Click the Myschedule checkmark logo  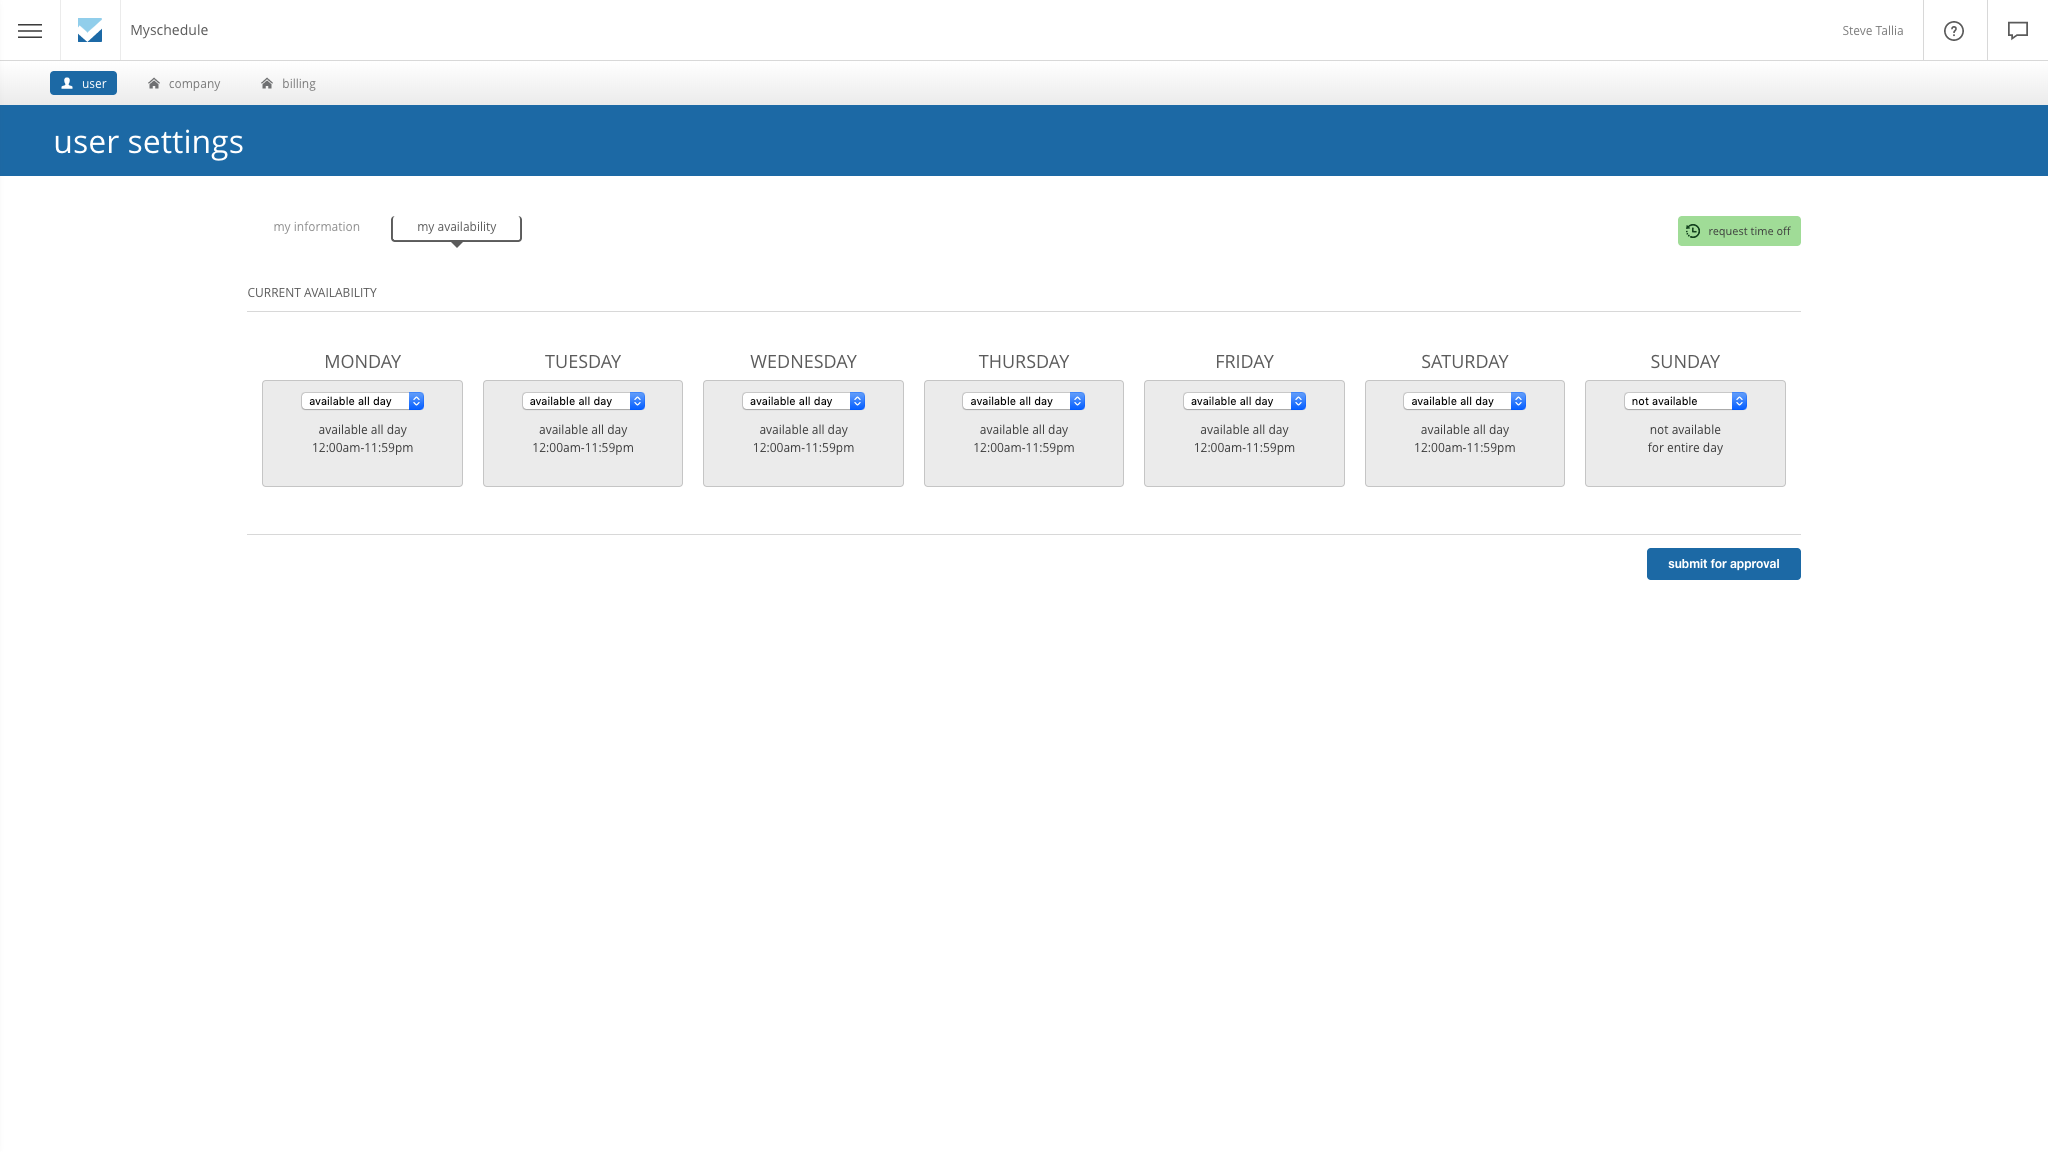tap(90, 30)
